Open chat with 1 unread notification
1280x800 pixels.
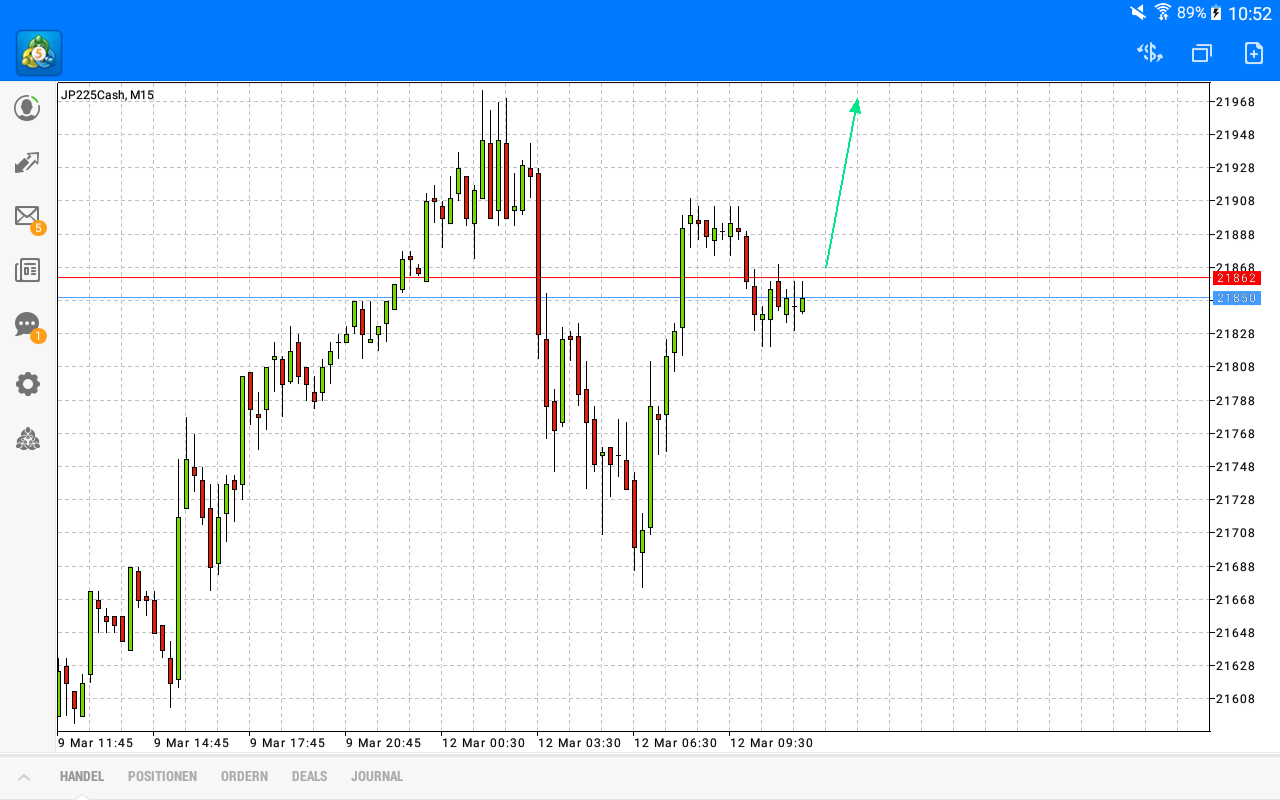click(27, 325)
